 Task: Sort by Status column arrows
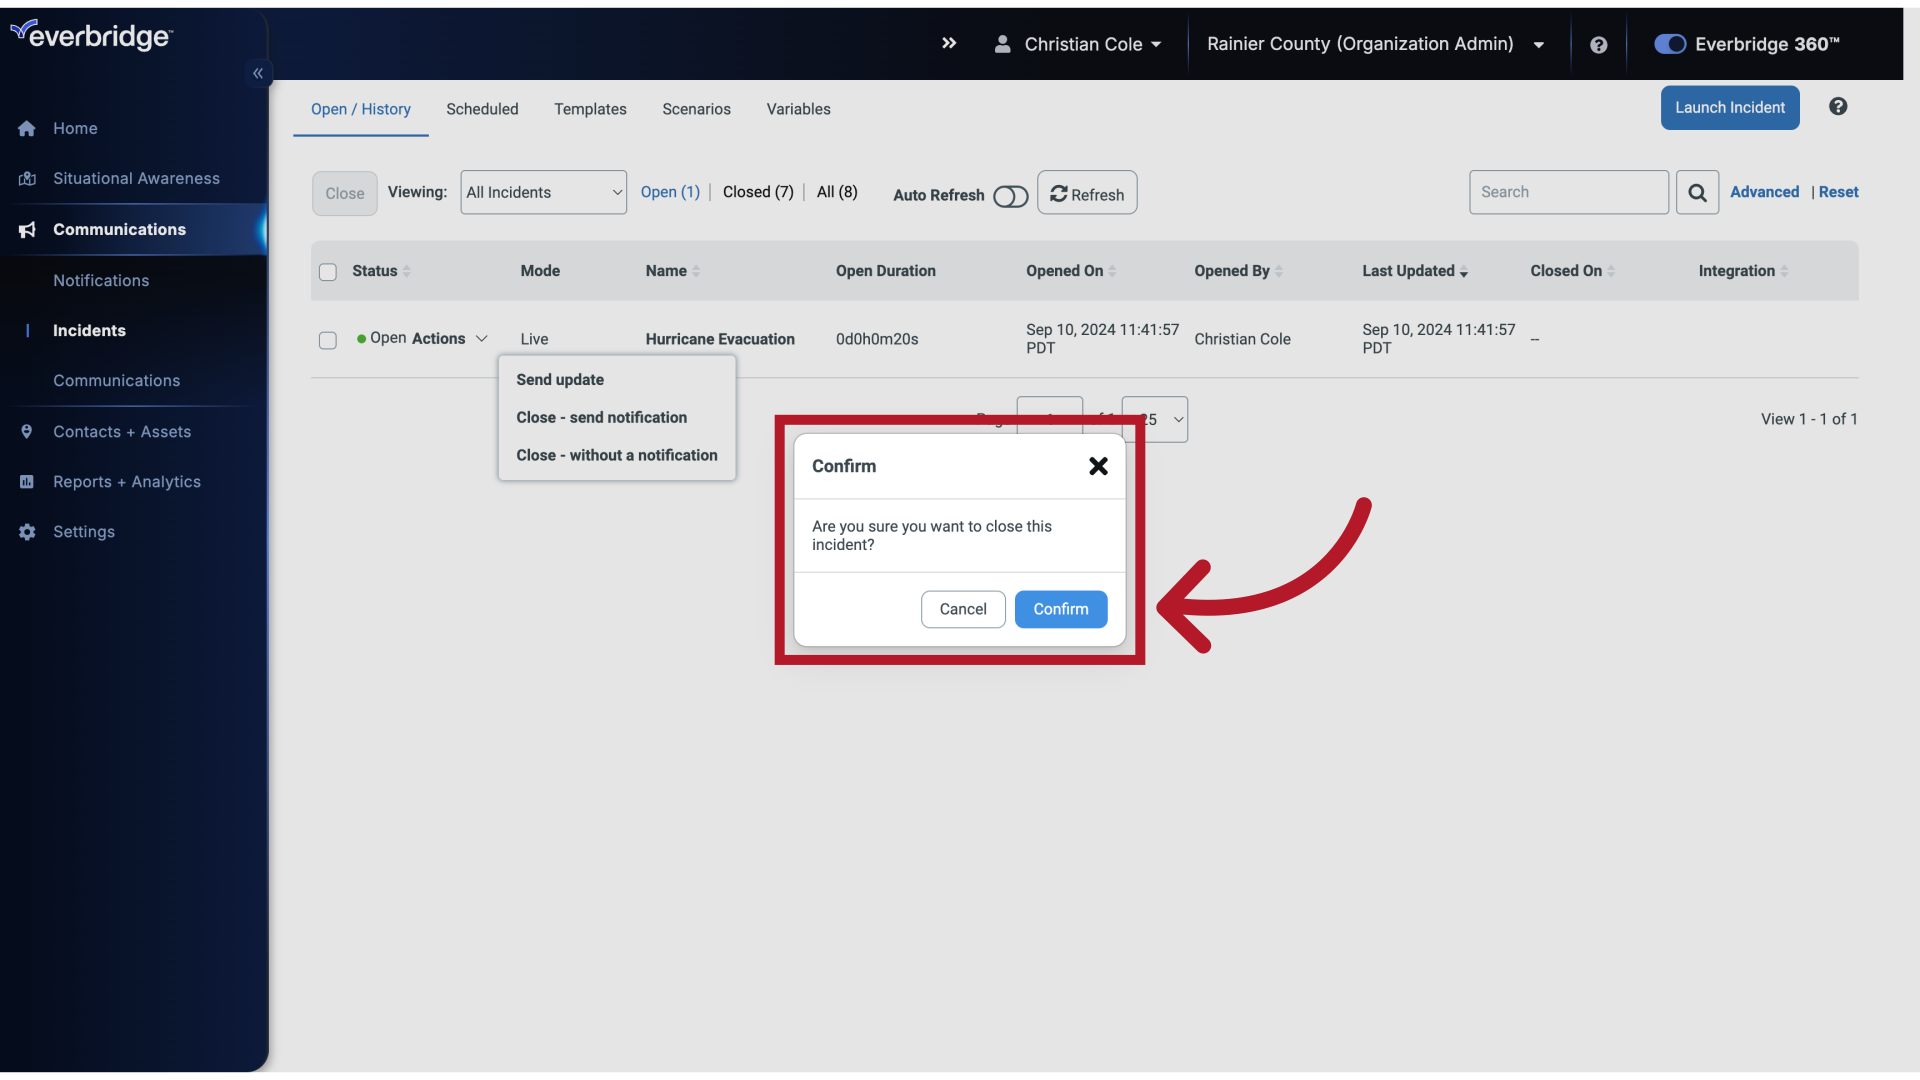[x=406, y=271]
